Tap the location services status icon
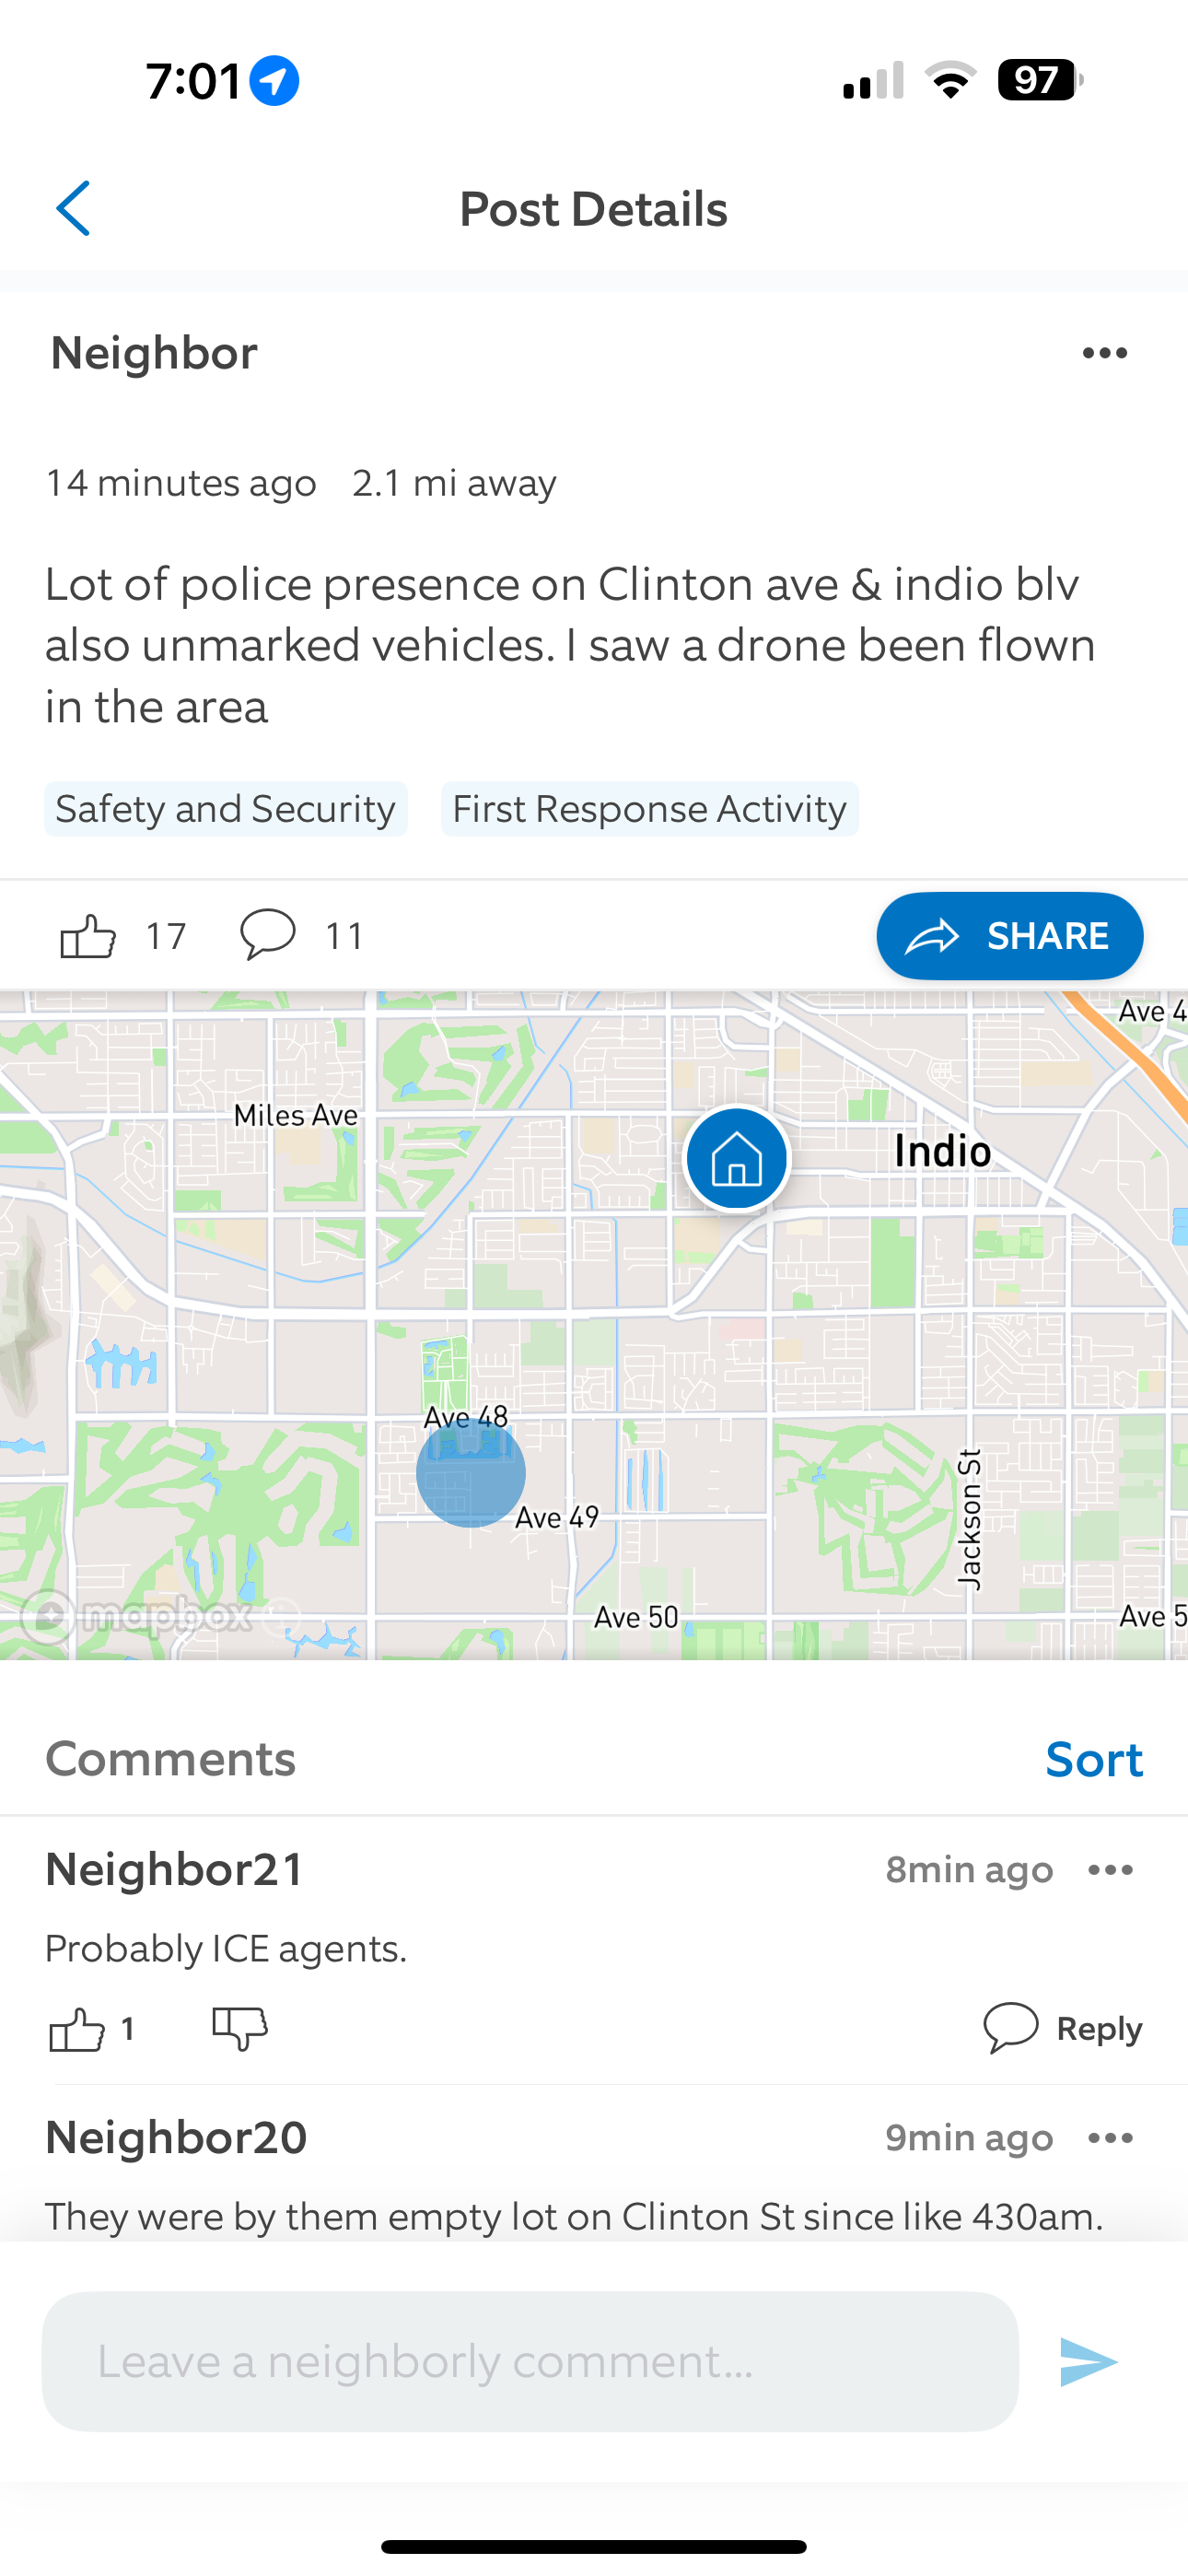1188x2576 pixels. (274, 81)
